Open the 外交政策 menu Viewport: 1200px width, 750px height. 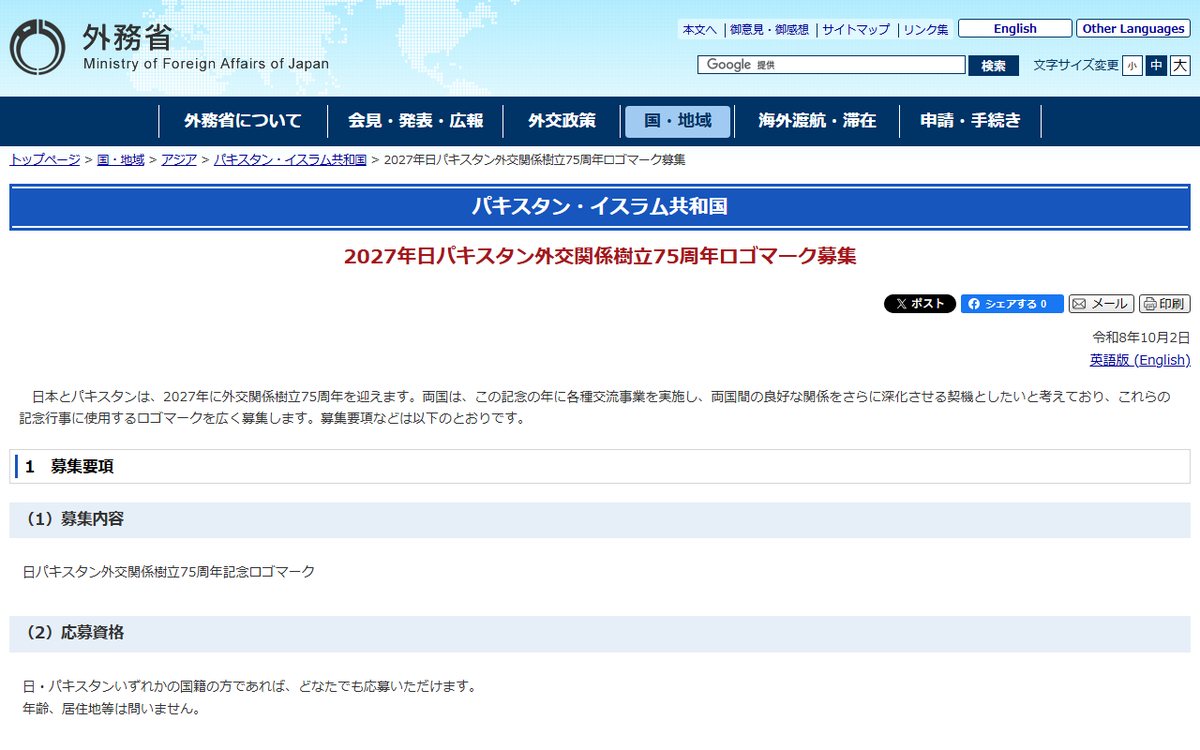[562, 121]
